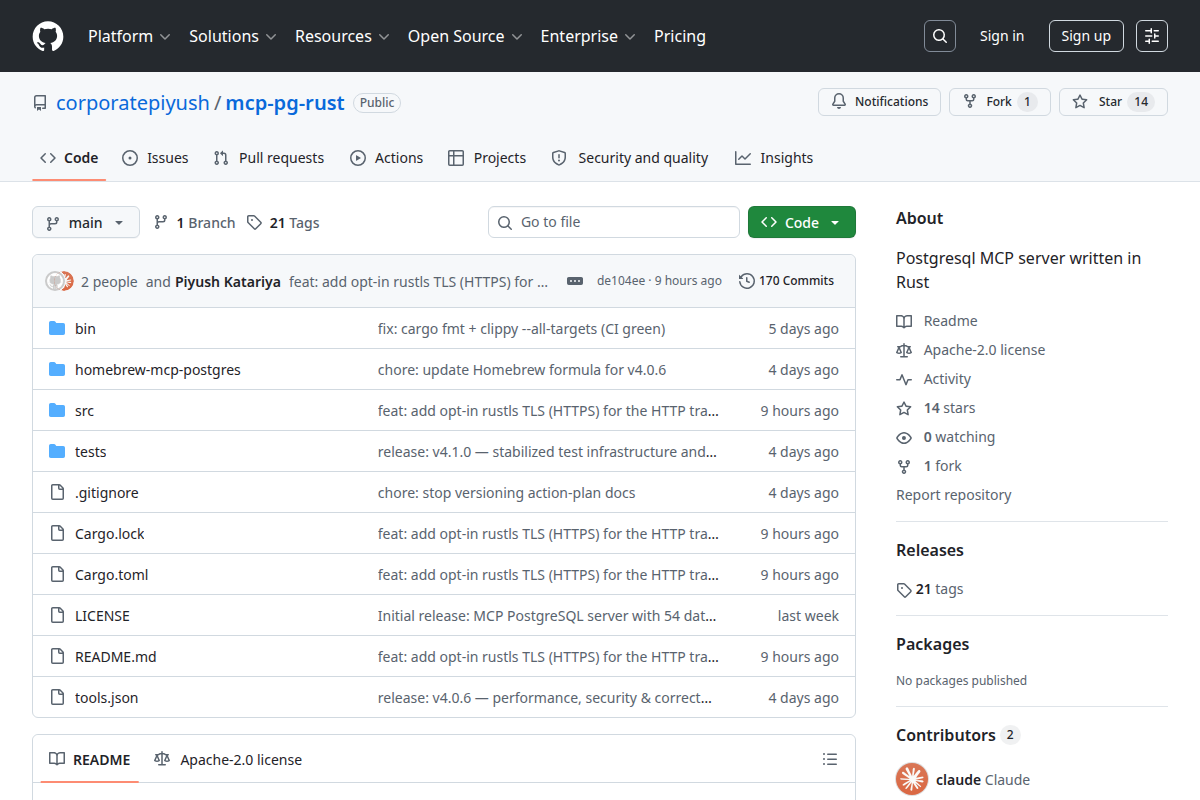Open the main branch selector dropdown
This screenshot has width=1200, height=800.
coord(86,222)
